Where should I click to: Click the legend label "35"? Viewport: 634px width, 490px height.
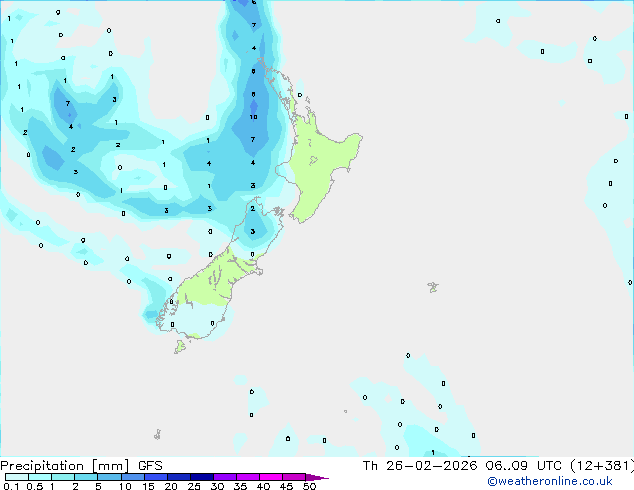[x=240, y=486]
